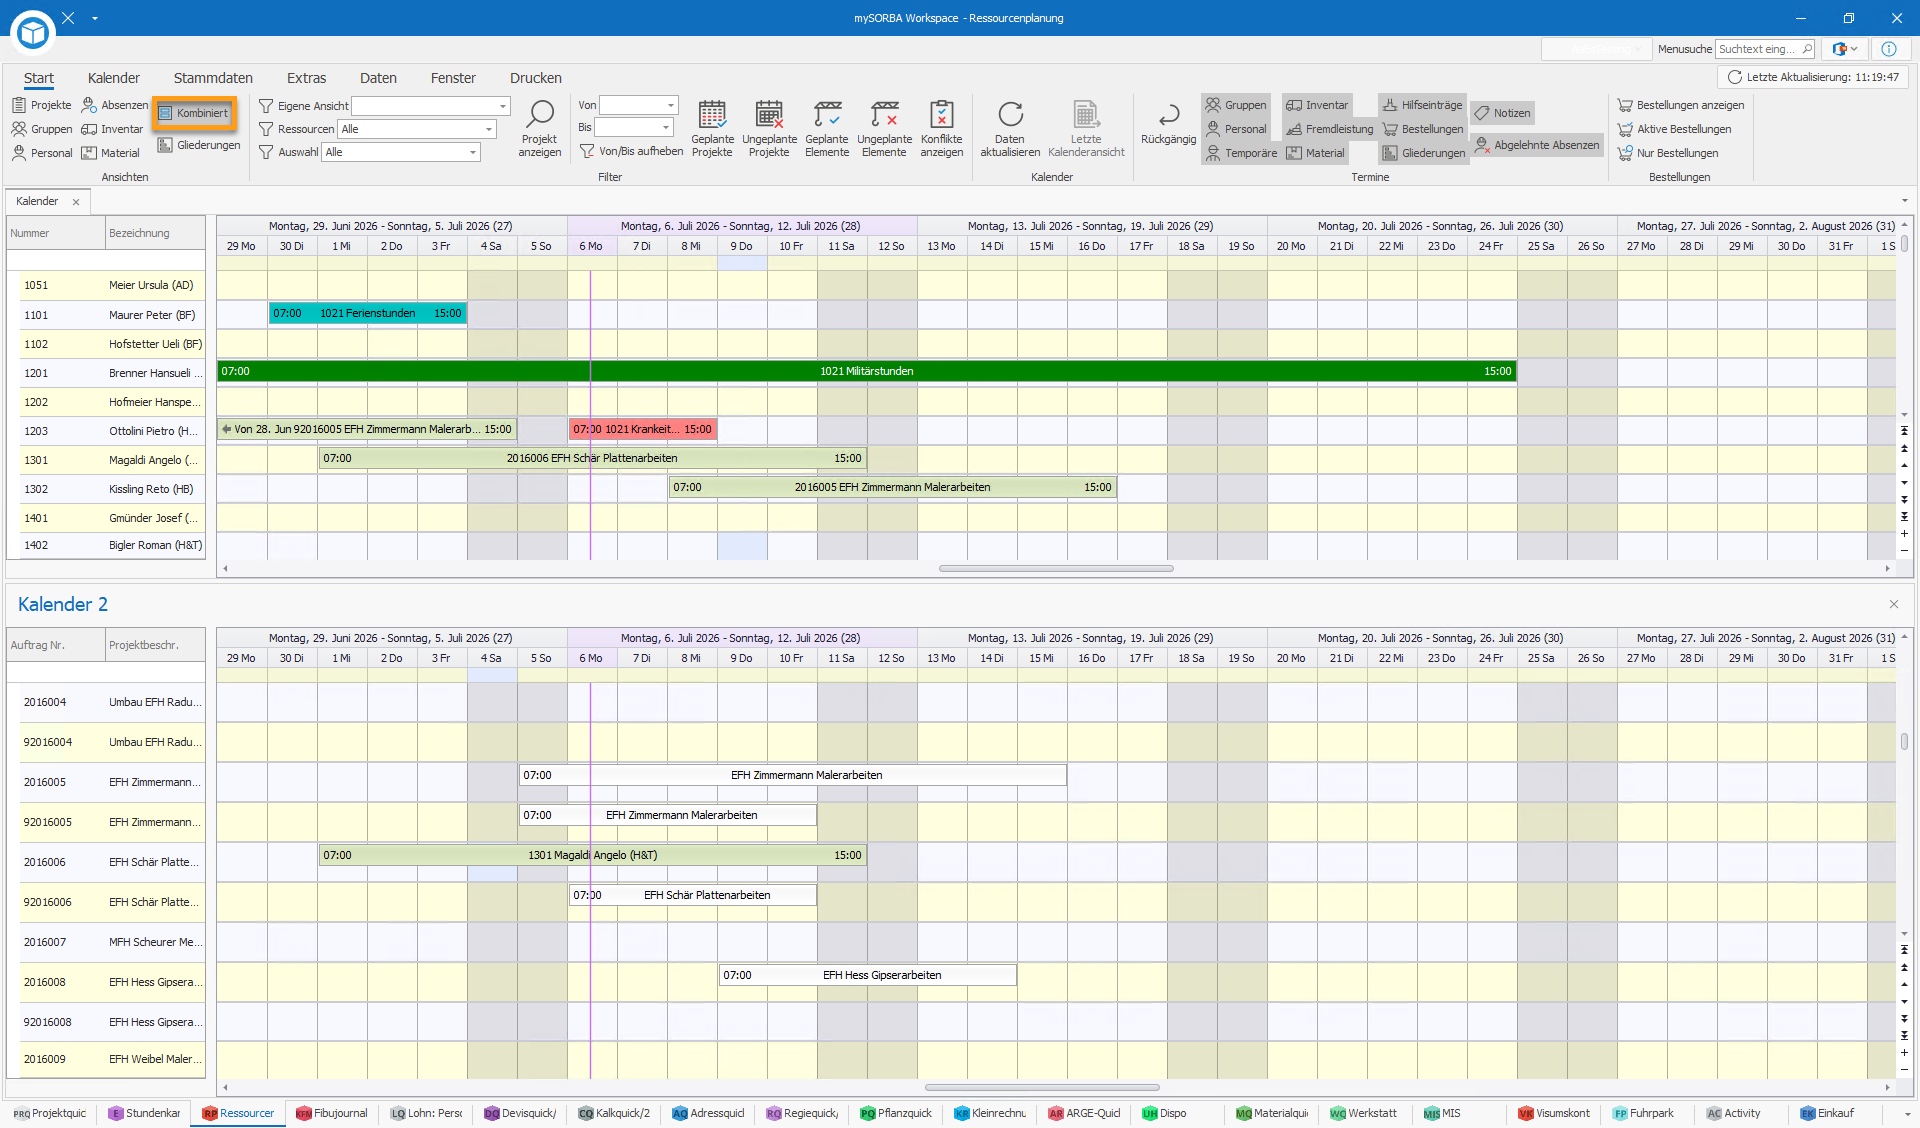Screen dimensions: 1920x1128
Task: Click Ungeplante Elemente filter icon
Action: point(884,128)
